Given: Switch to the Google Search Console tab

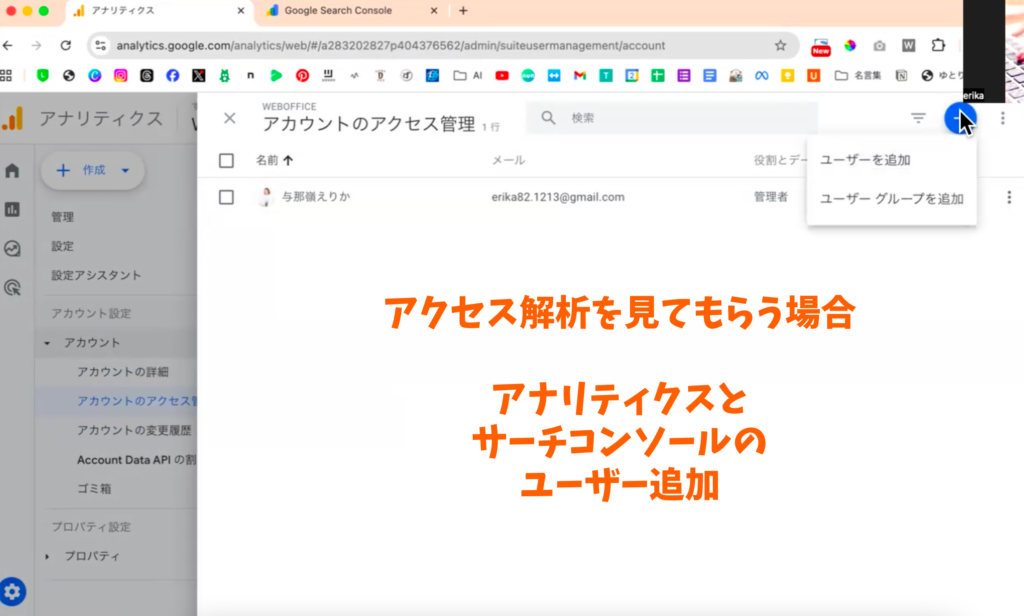Looking at the screenshot, I should pos(337,11).
